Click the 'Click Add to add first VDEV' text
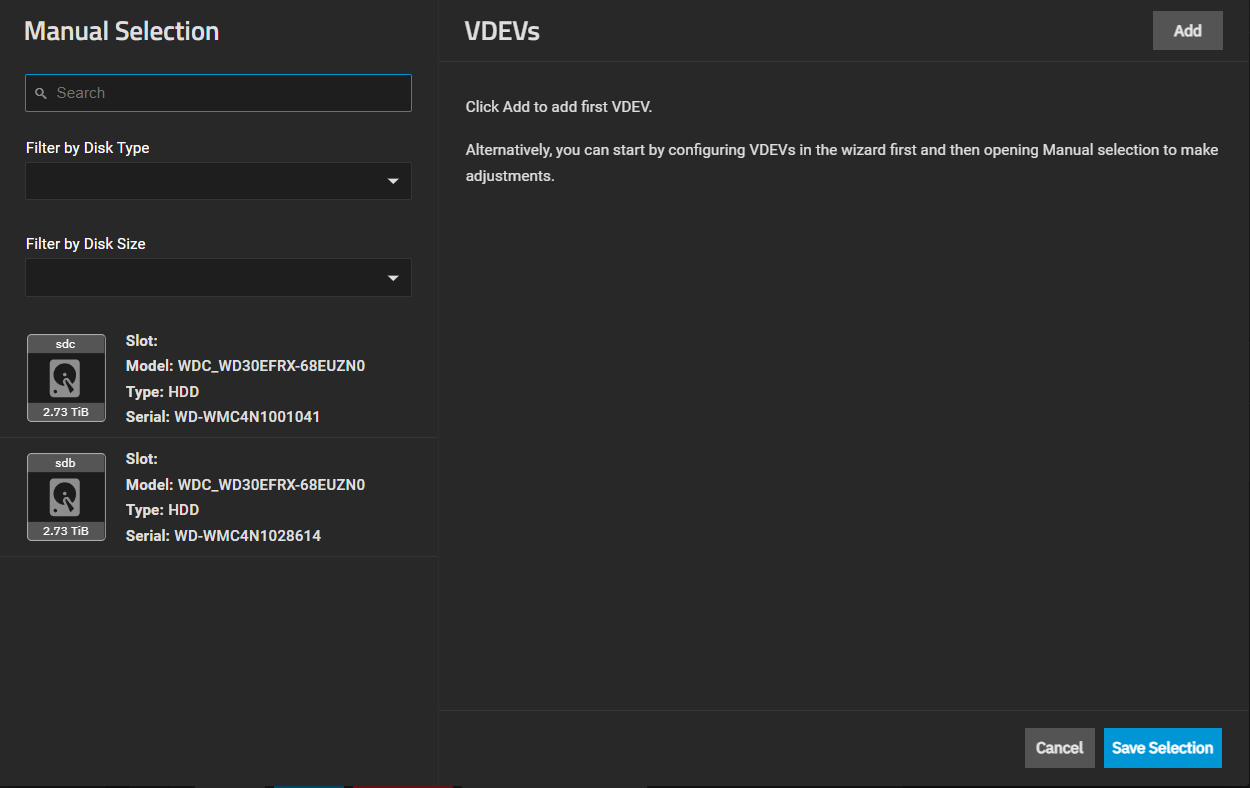This screenshot has height=788, width=1250. pyautogui.click(x=559, y=107)
